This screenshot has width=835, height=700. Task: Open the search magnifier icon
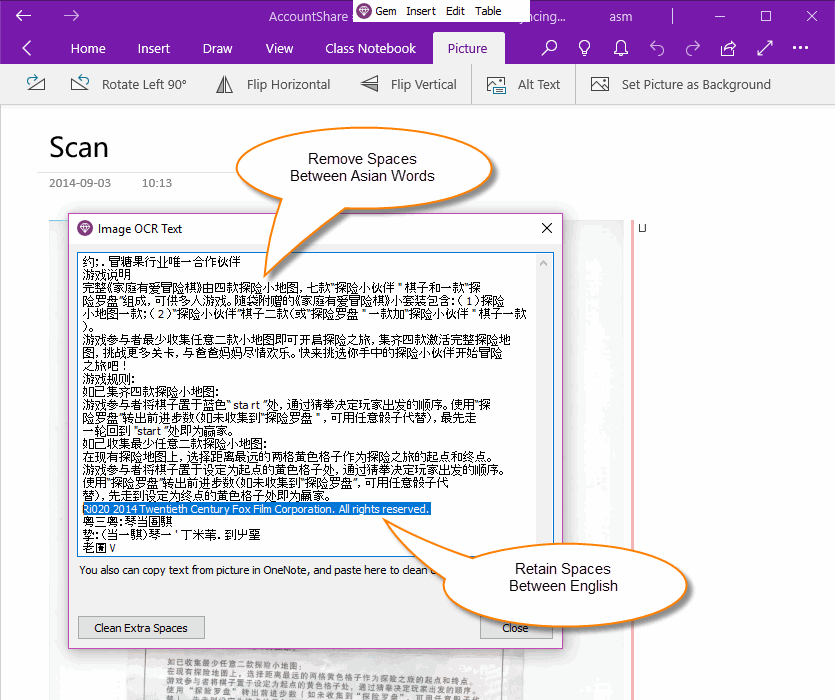pos(549,48)
